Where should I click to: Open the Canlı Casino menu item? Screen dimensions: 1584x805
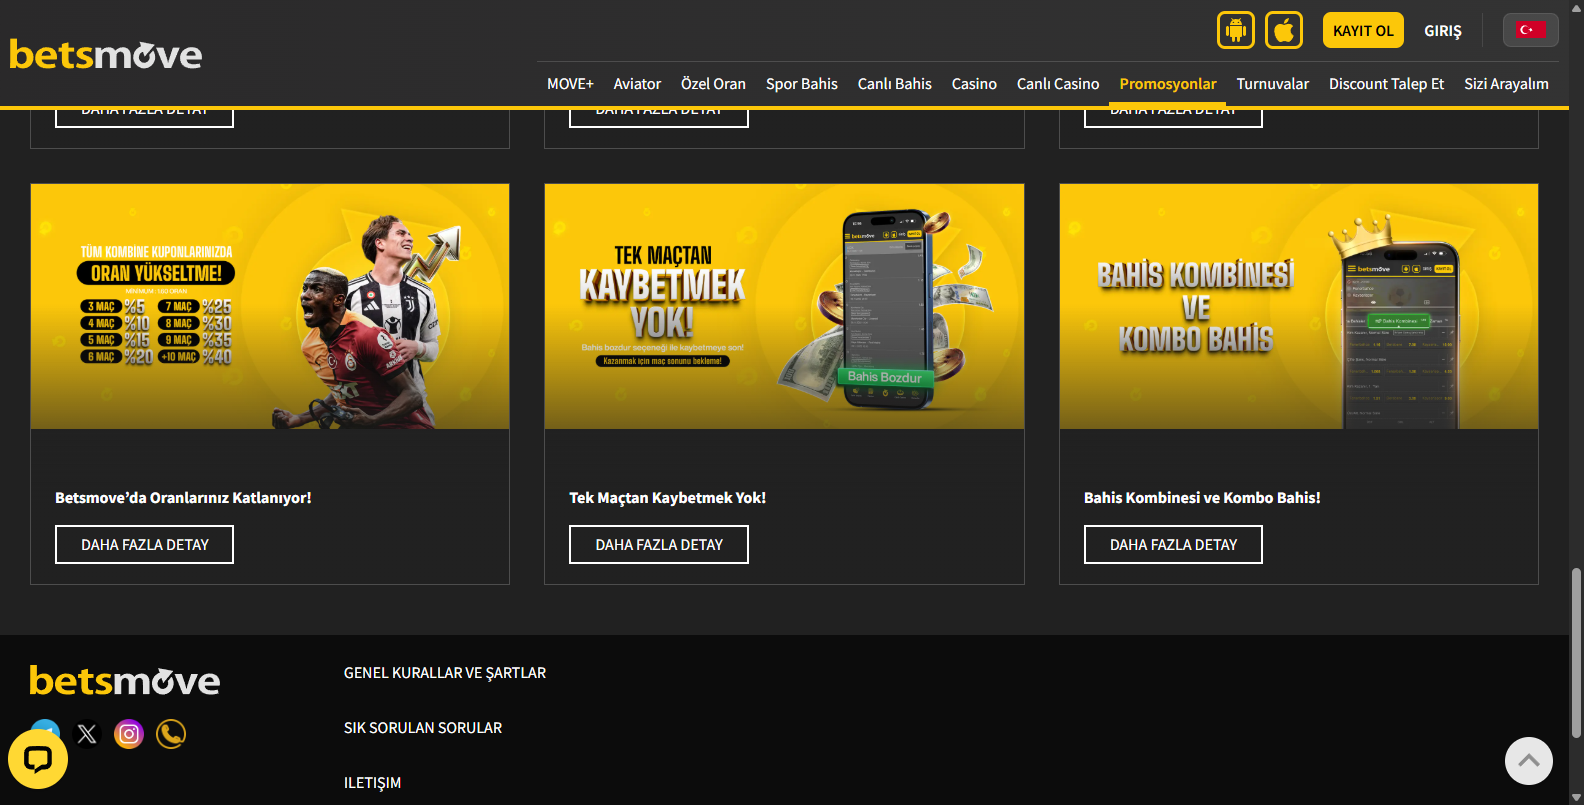point(1058,84)
